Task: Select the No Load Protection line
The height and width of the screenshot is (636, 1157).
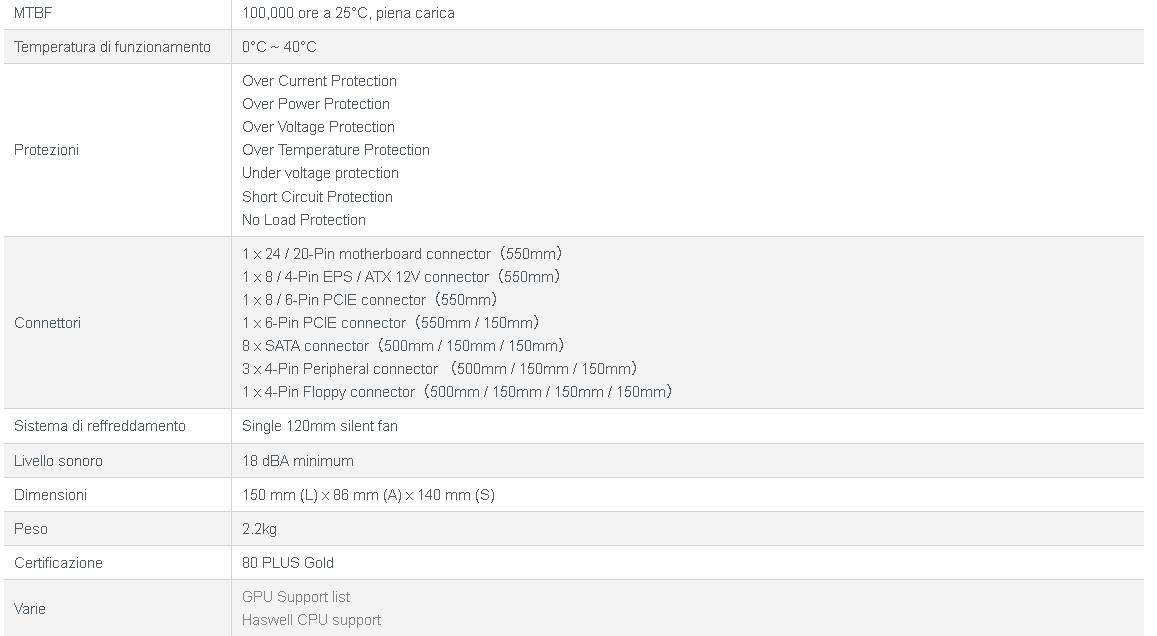Action: click(x=304, y=220)
